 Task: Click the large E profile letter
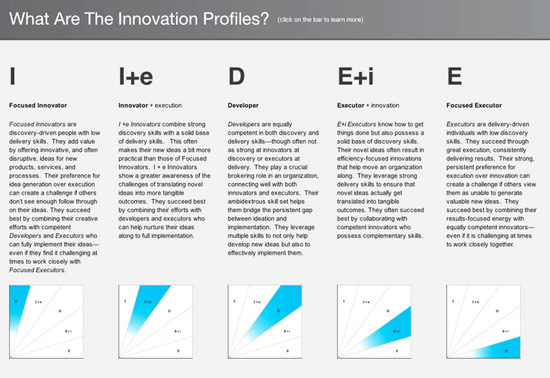[455, 76]
